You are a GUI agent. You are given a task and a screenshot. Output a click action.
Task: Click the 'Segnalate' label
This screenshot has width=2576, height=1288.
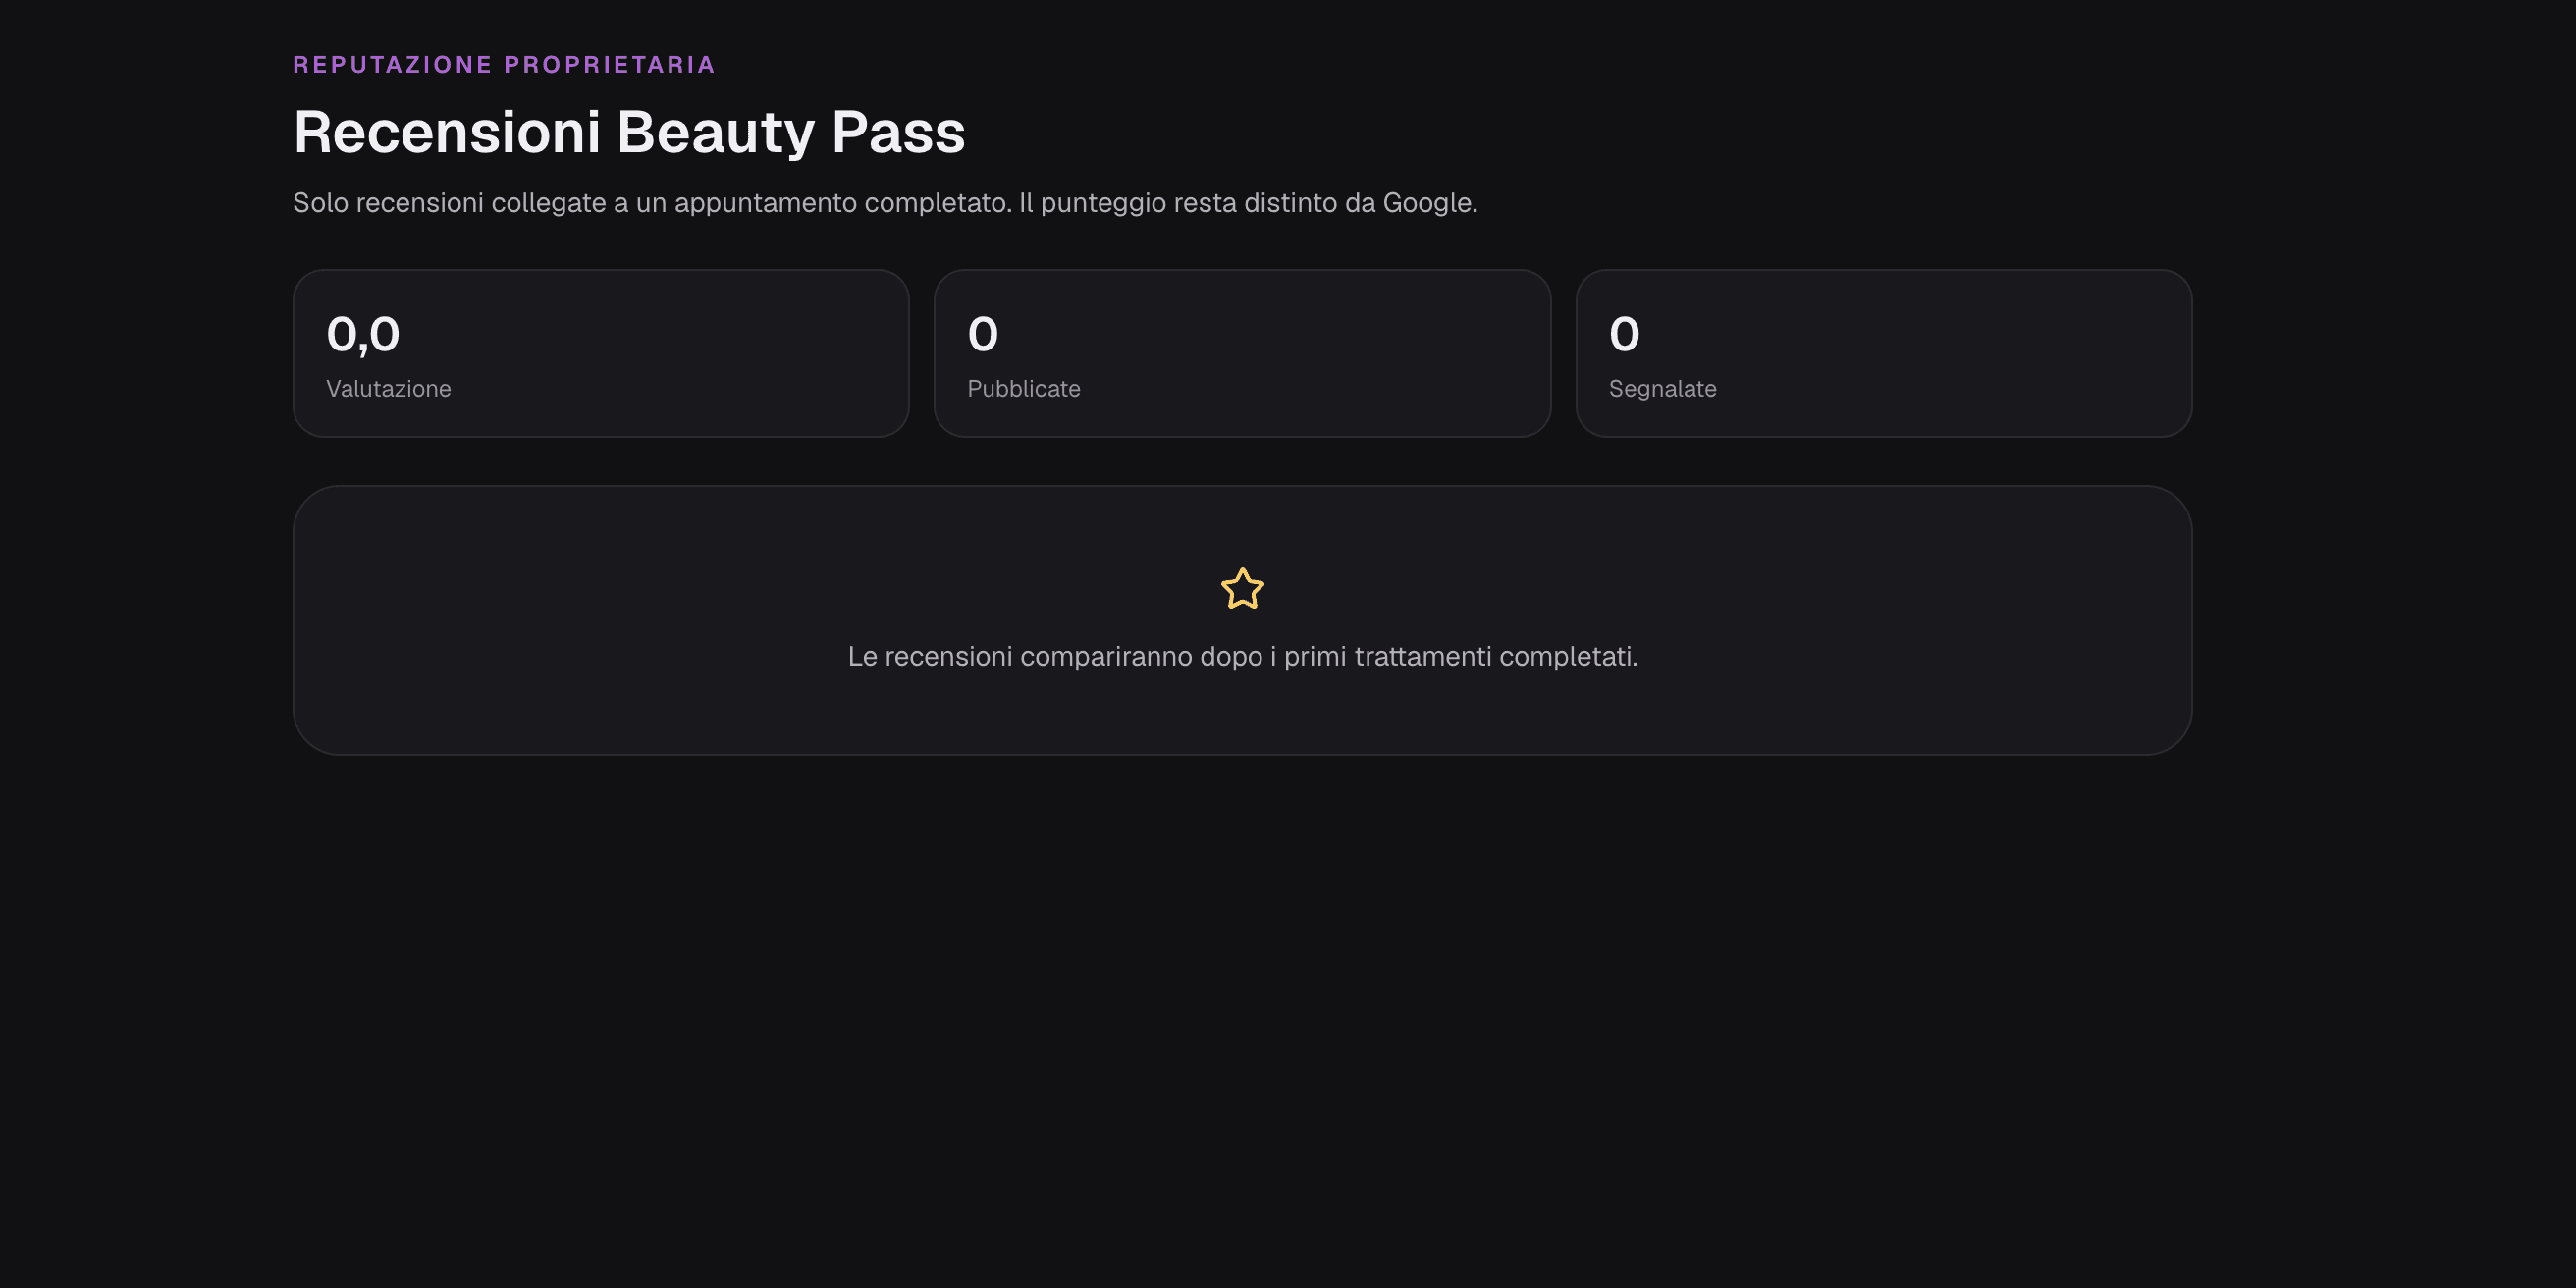(x=1662, y=389)
